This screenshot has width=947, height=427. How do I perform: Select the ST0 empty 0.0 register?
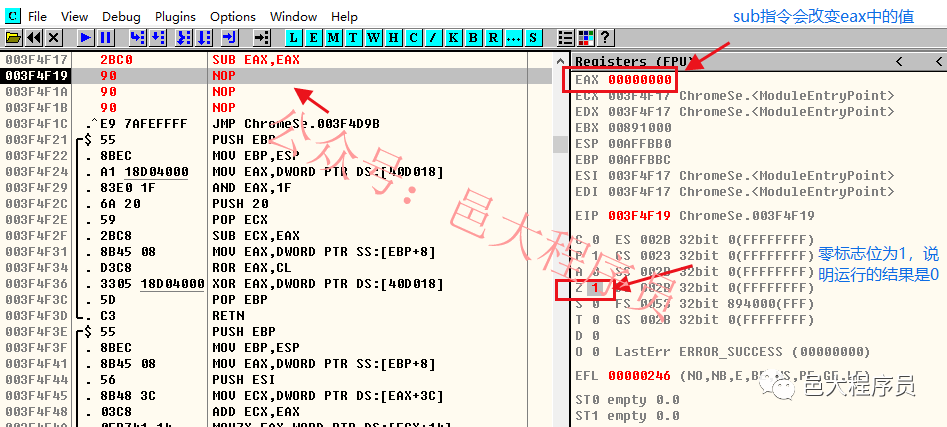(627, 400)
